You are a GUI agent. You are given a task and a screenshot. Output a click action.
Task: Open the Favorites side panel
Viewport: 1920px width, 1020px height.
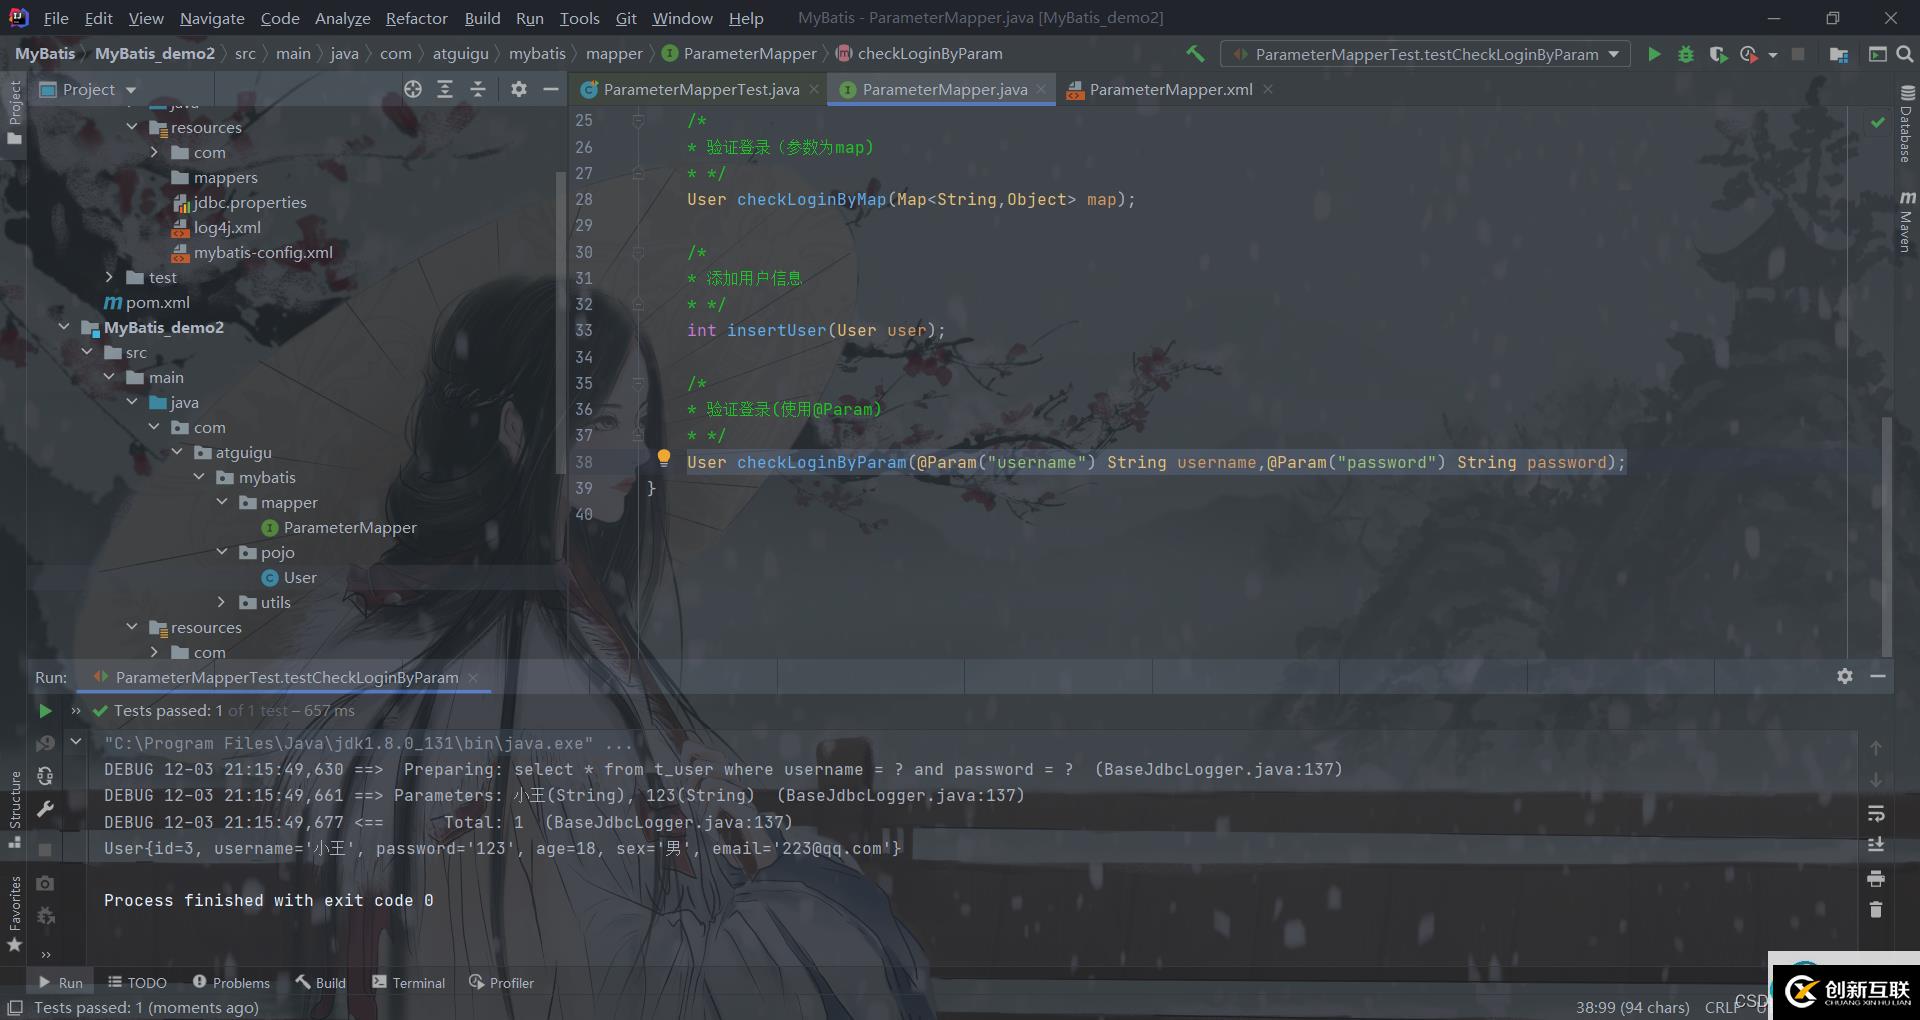(15, 915)
